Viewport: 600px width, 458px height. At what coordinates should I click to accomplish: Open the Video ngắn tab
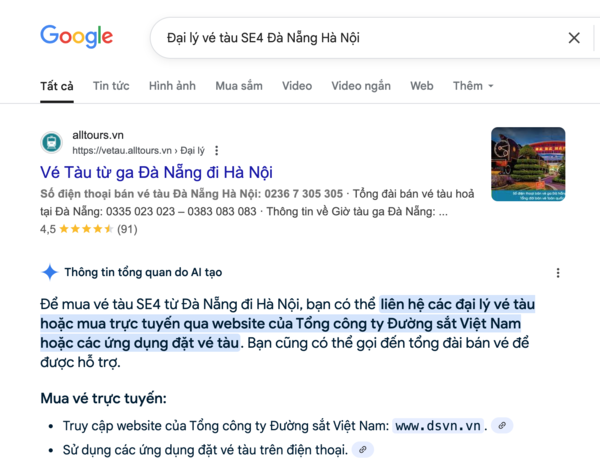(x=361, y=86)
